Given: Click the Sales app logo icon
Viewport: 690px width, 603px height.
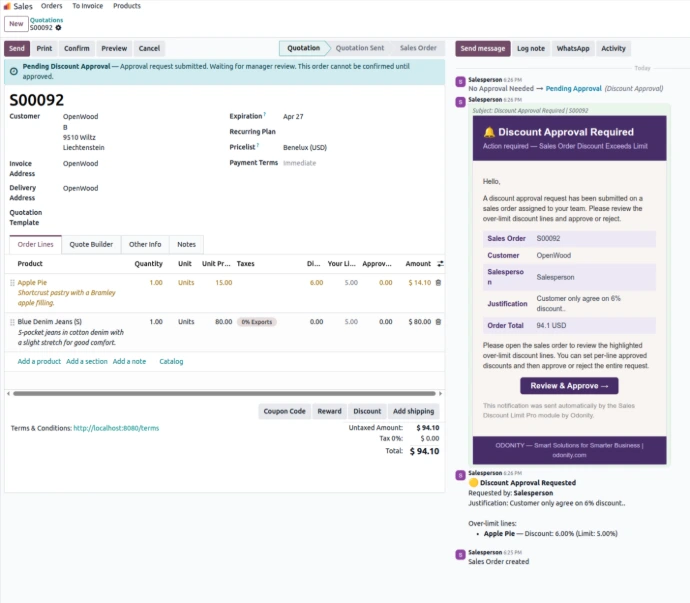Looking at the screenshot, I should (7, 6).
